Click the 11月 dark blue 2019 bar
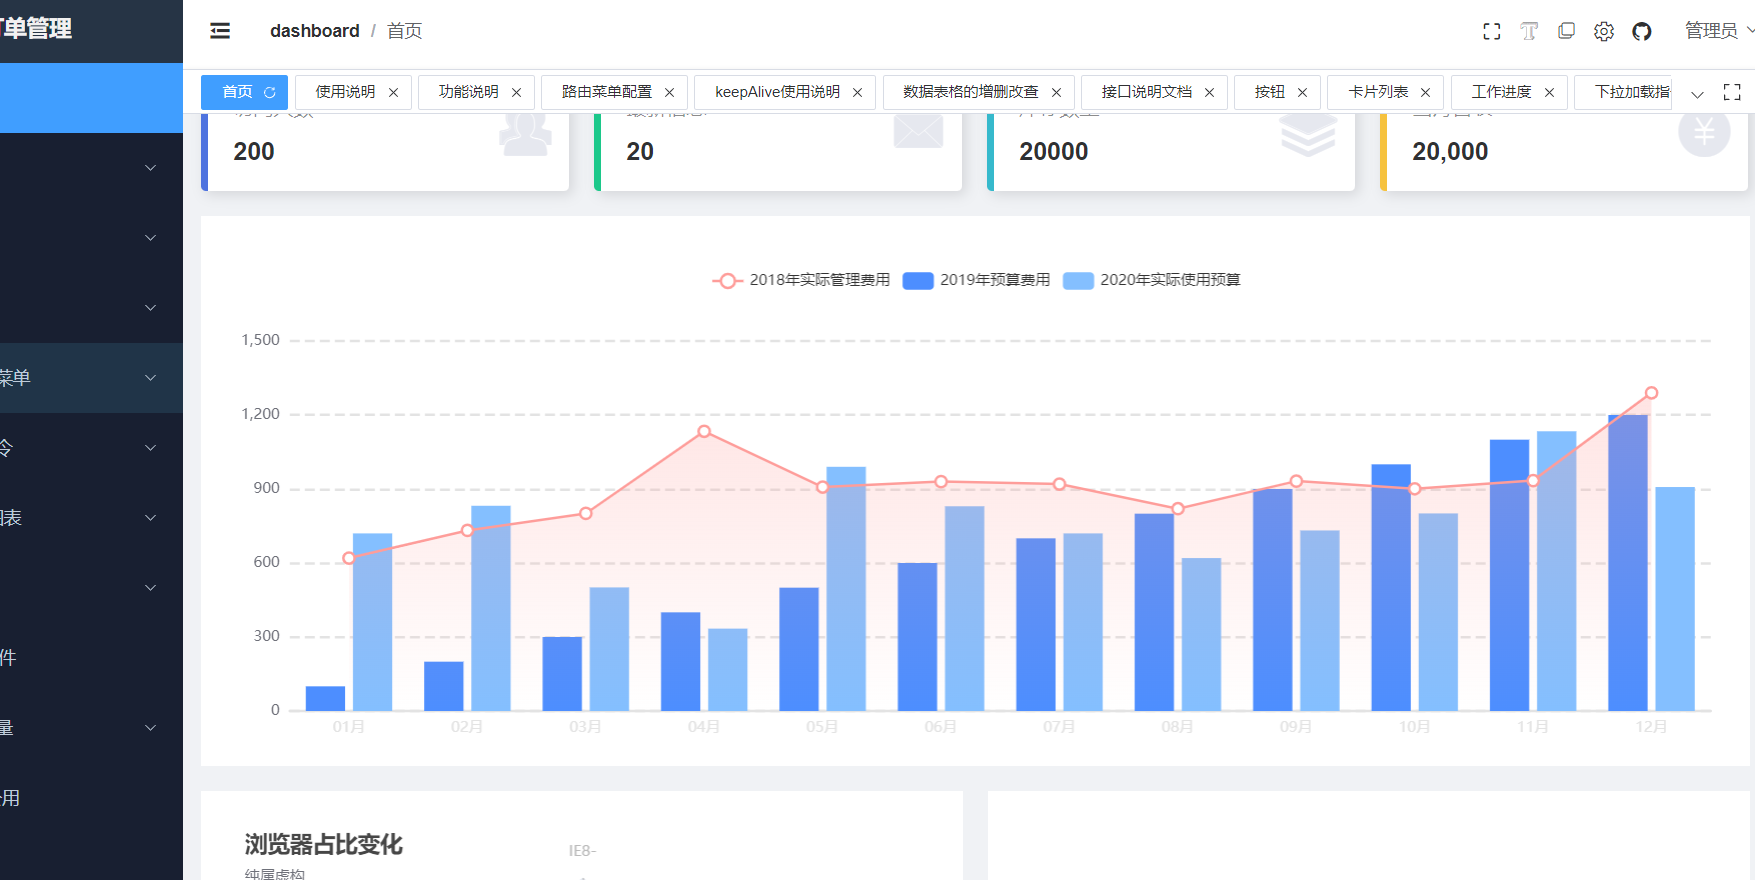The height and width of the screenshot is (880, 1755). click(x=1509, y=575)
